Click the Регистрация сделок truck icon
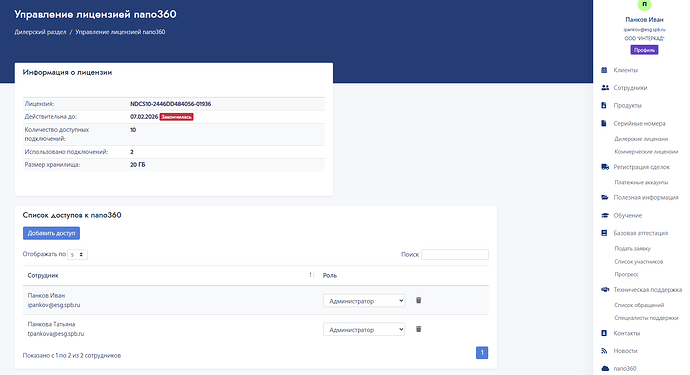690x375 pixels. click(605, 167)
